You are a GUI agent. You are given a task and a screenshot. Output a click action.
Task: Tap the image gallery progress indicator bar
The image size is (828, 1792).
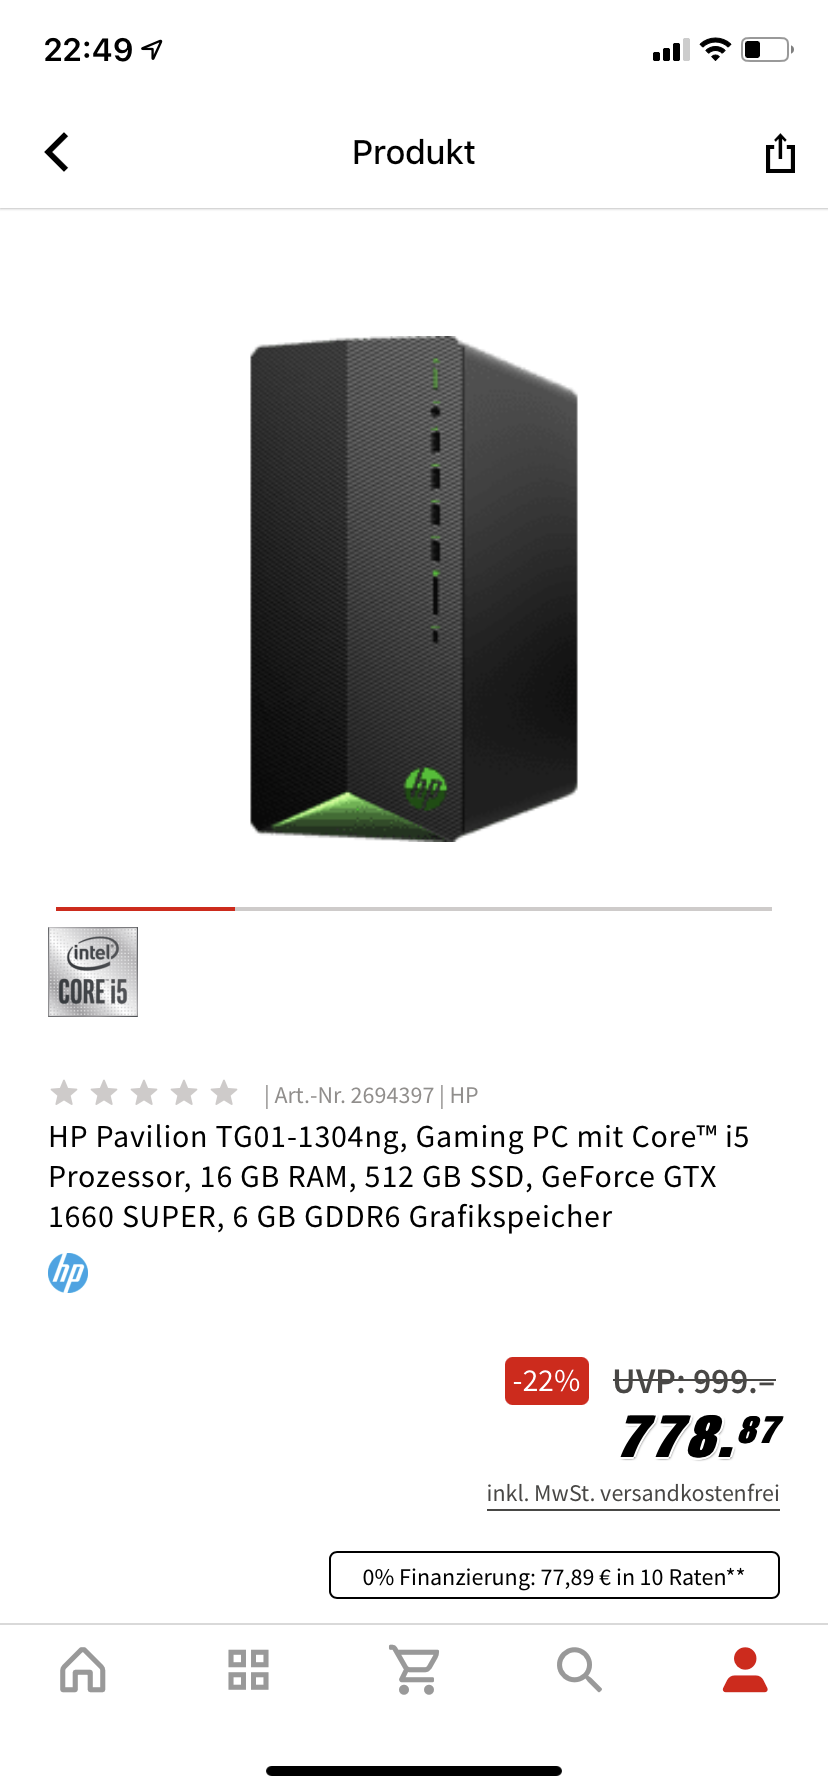(414, 908)
